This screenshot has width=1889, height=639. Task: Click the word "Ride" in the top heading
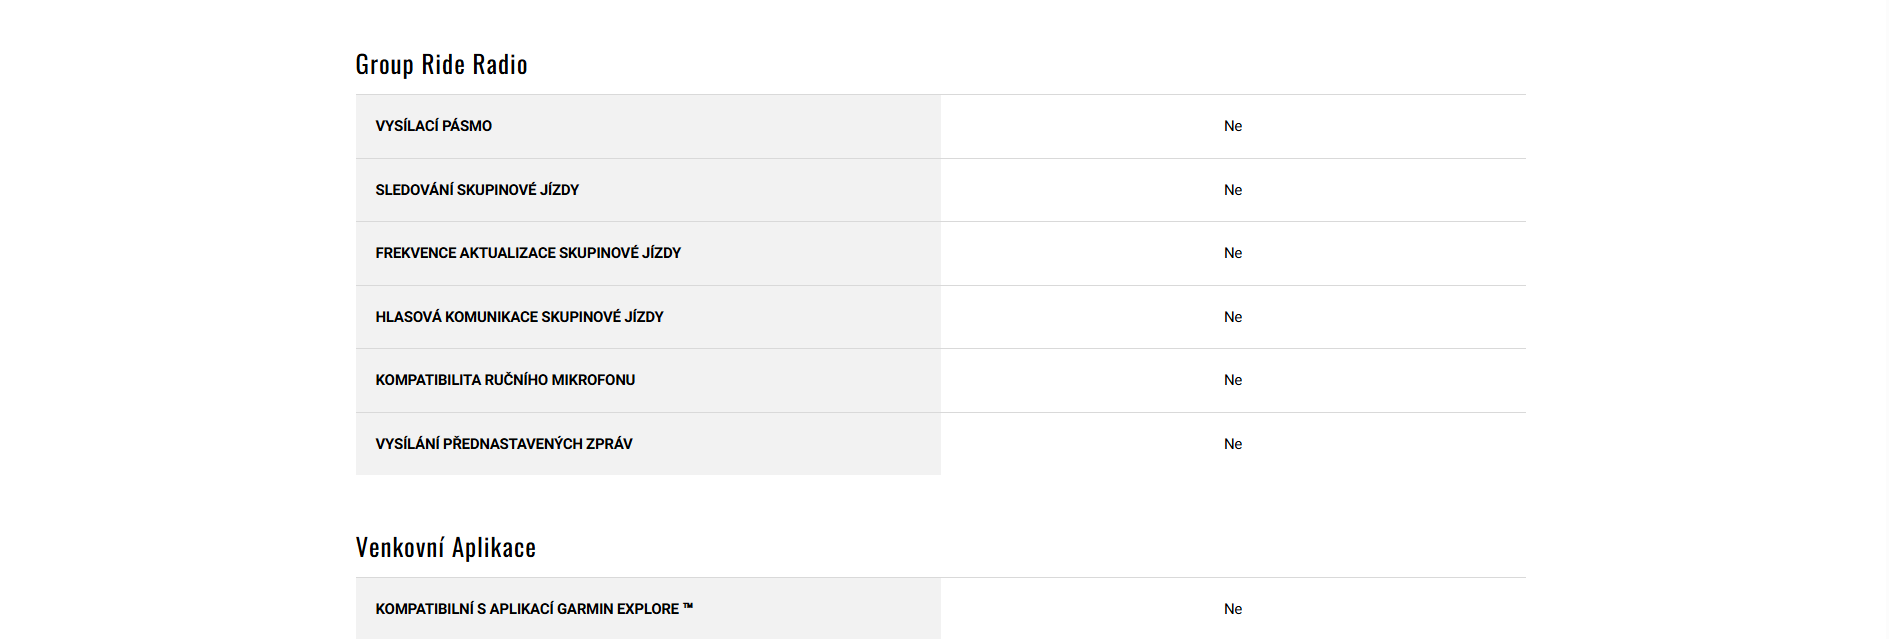pyautogui.click(x=443, y=65)
